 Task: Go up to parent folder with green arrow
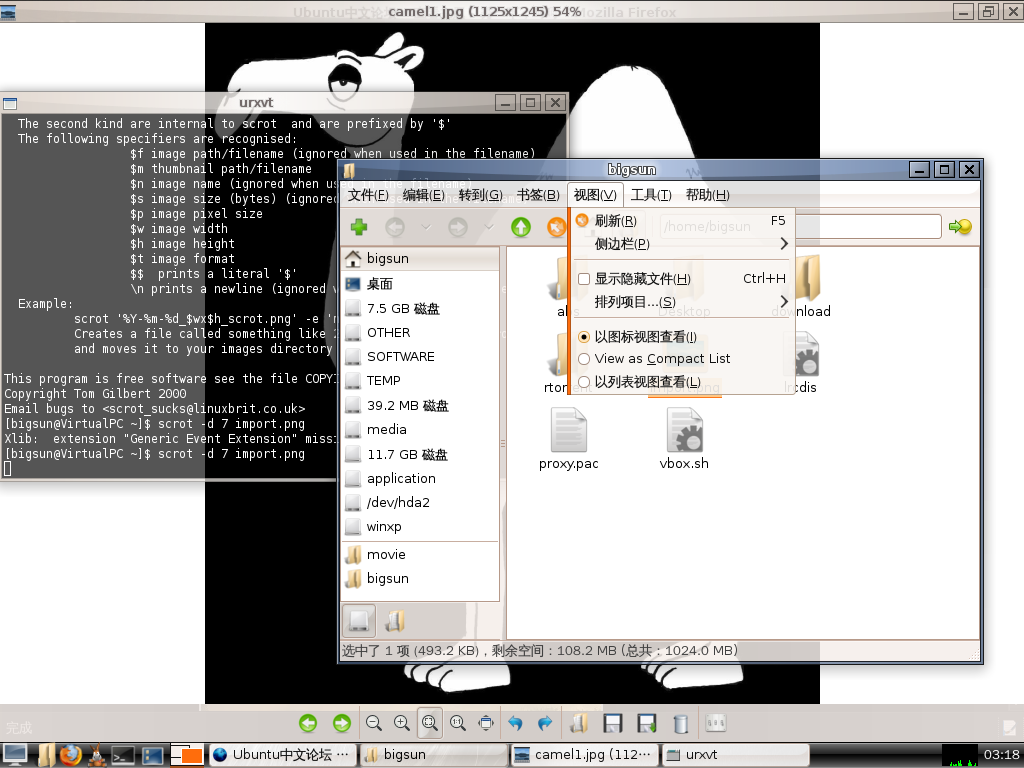pos(520,227)
